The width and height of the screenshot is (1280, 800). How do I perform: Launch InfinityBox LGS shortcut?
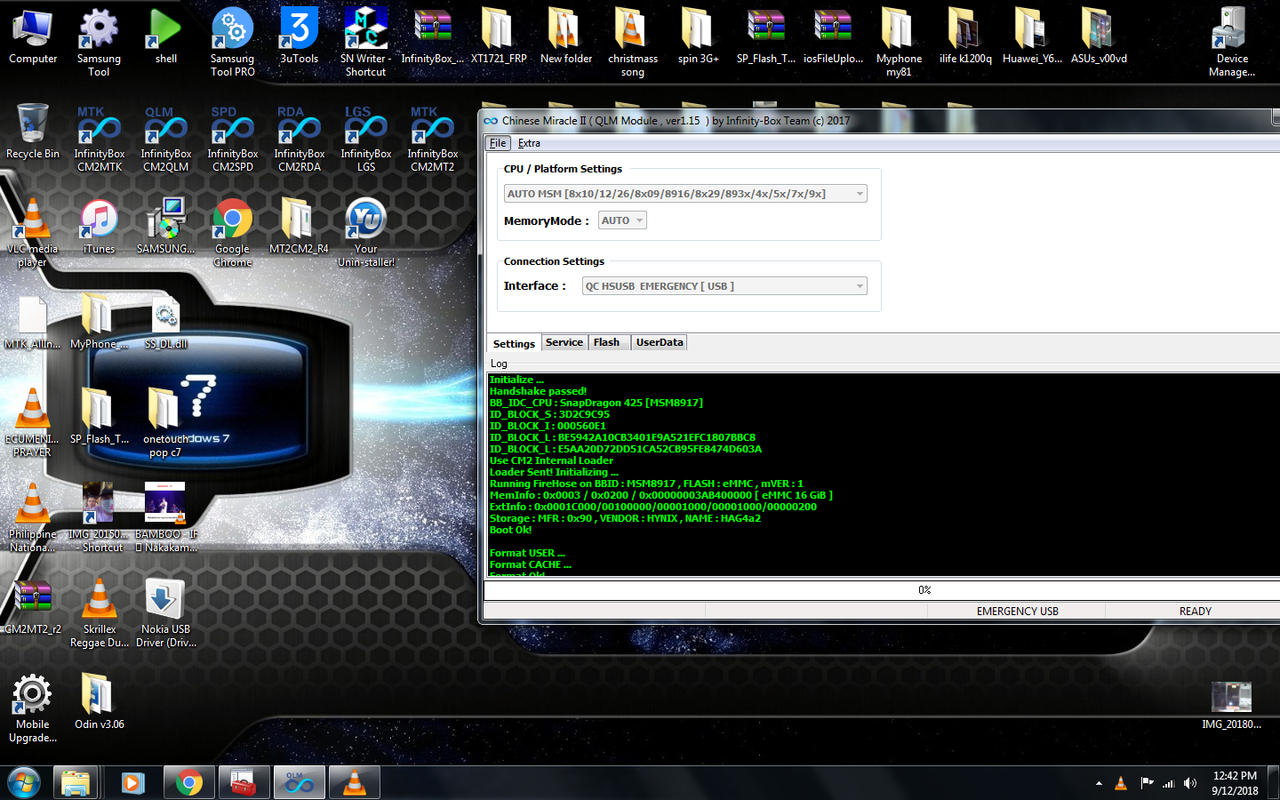click(366, 140)
